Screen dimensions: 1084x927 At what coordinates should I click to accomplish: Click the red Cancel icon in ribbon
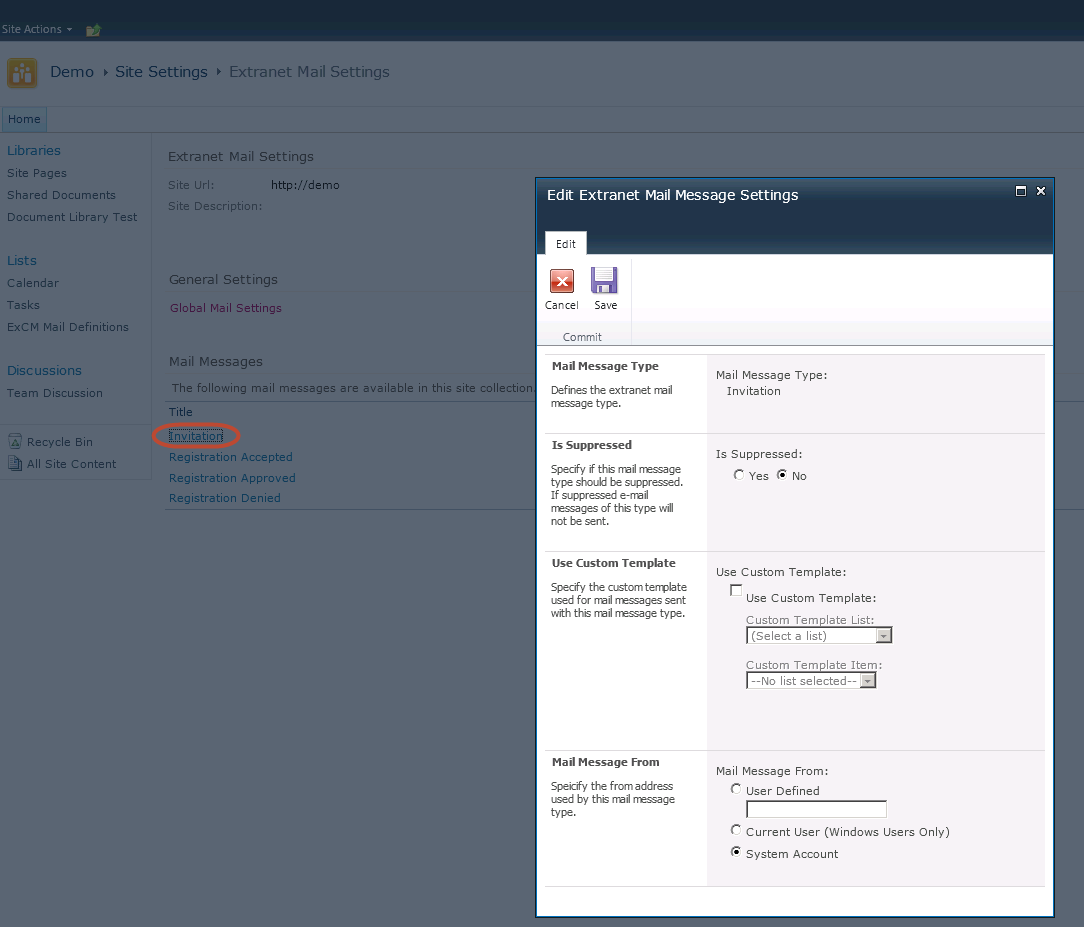tap(561, 281)
